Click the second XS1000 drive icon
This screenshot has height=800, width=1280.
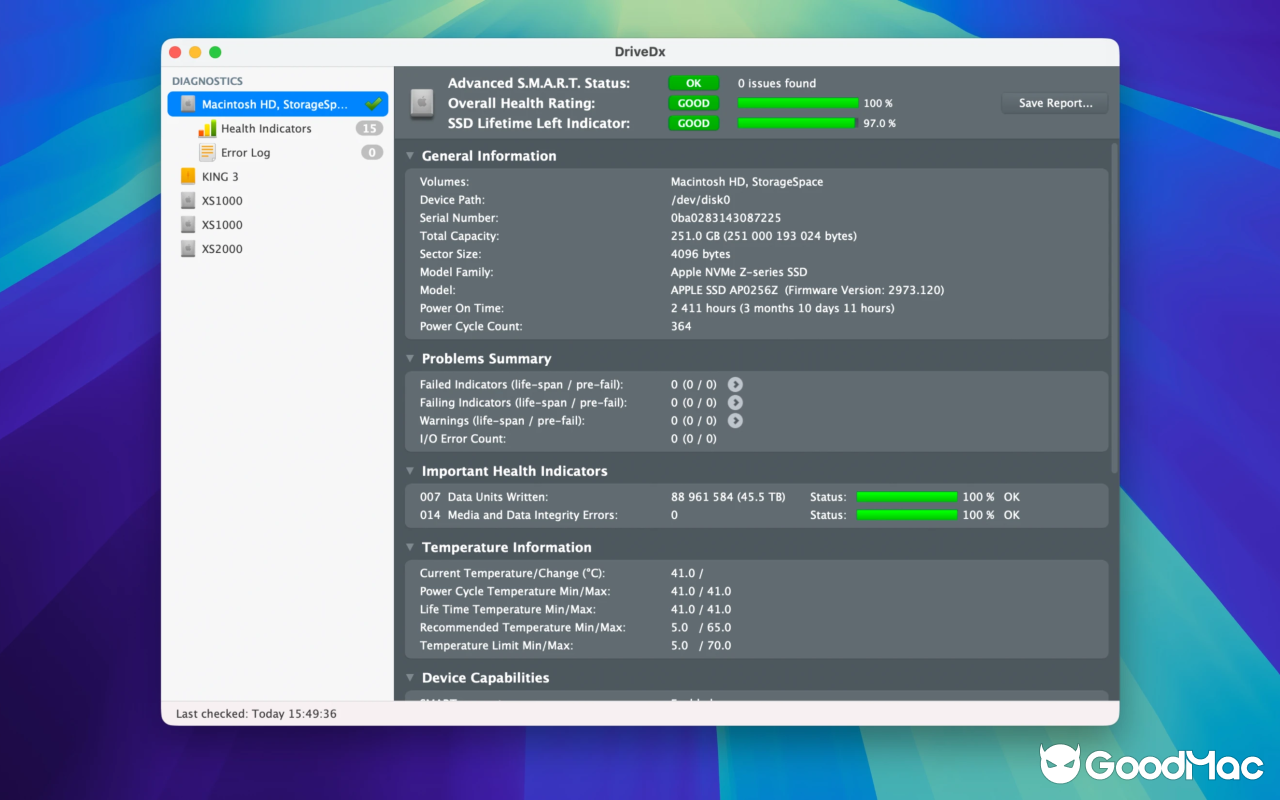coord(188,225)
